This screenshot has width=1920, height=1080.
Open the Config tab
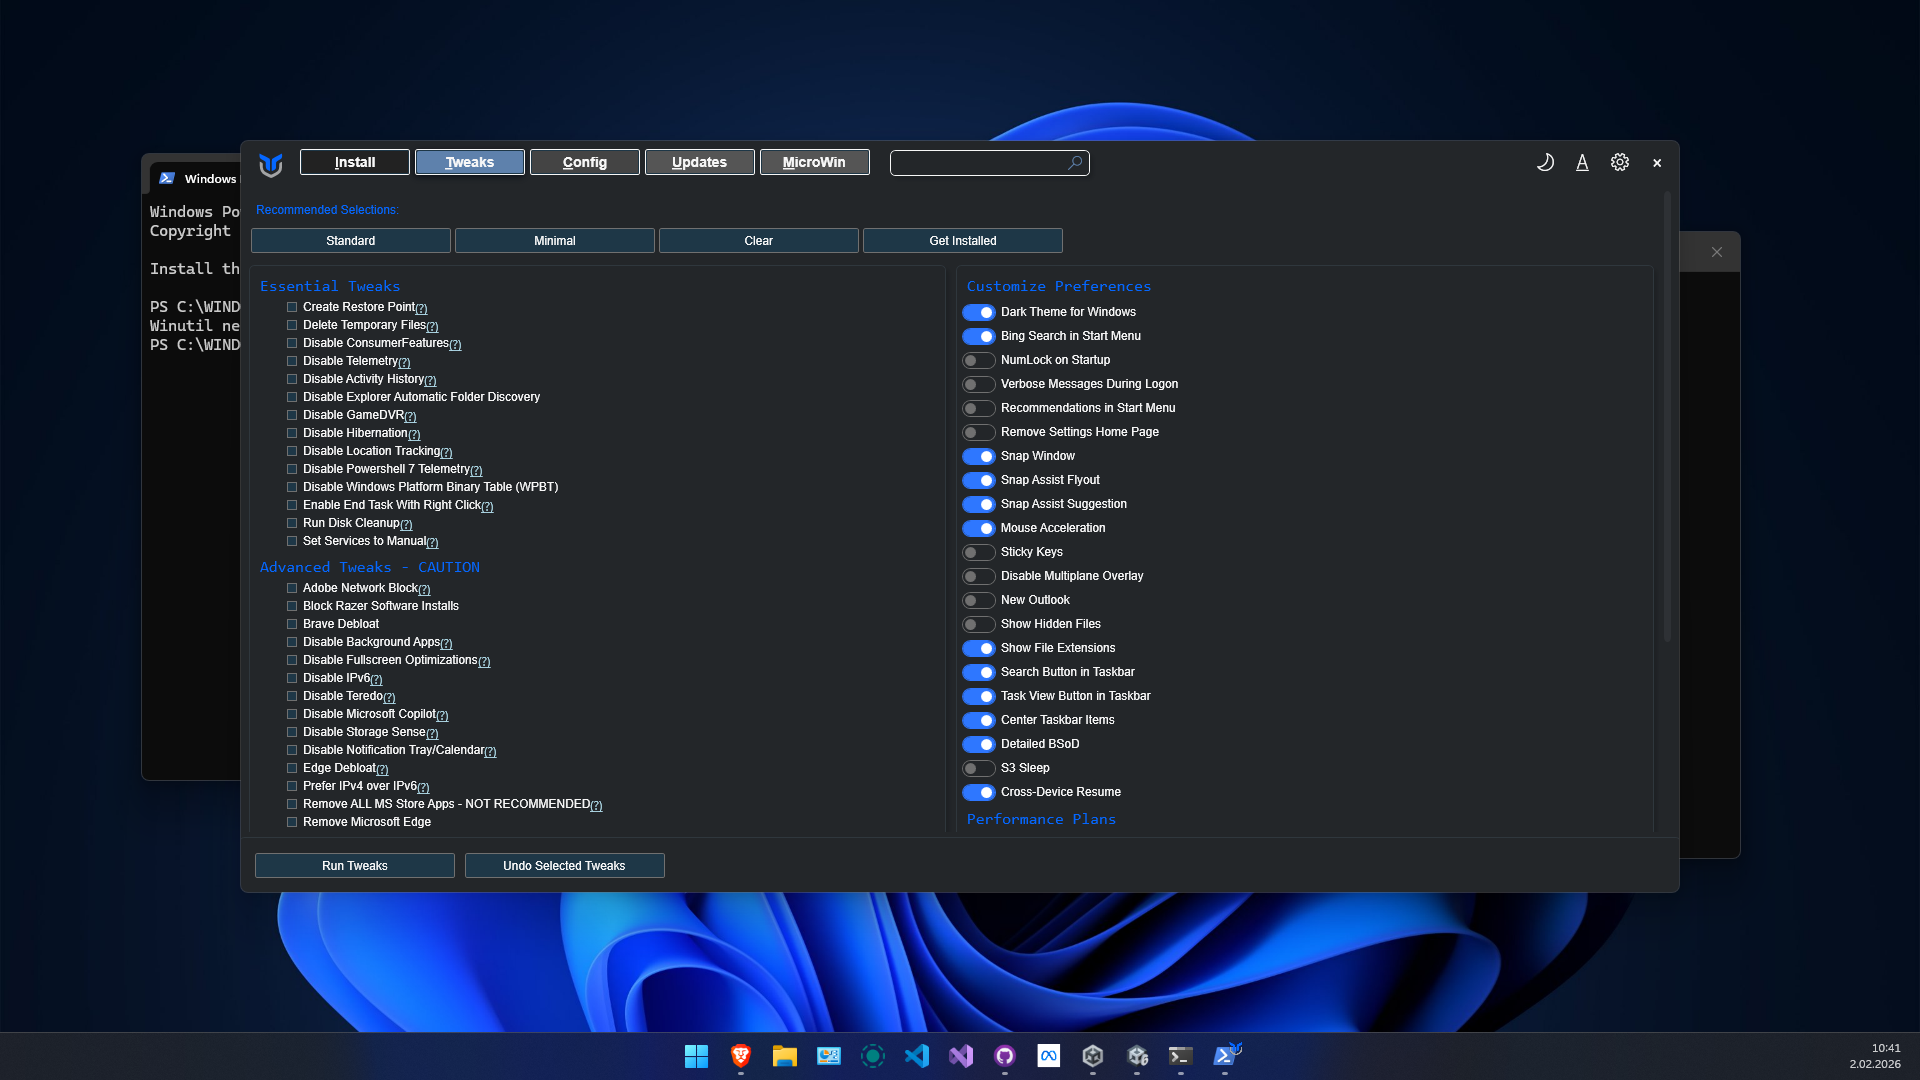coord(585,162)
